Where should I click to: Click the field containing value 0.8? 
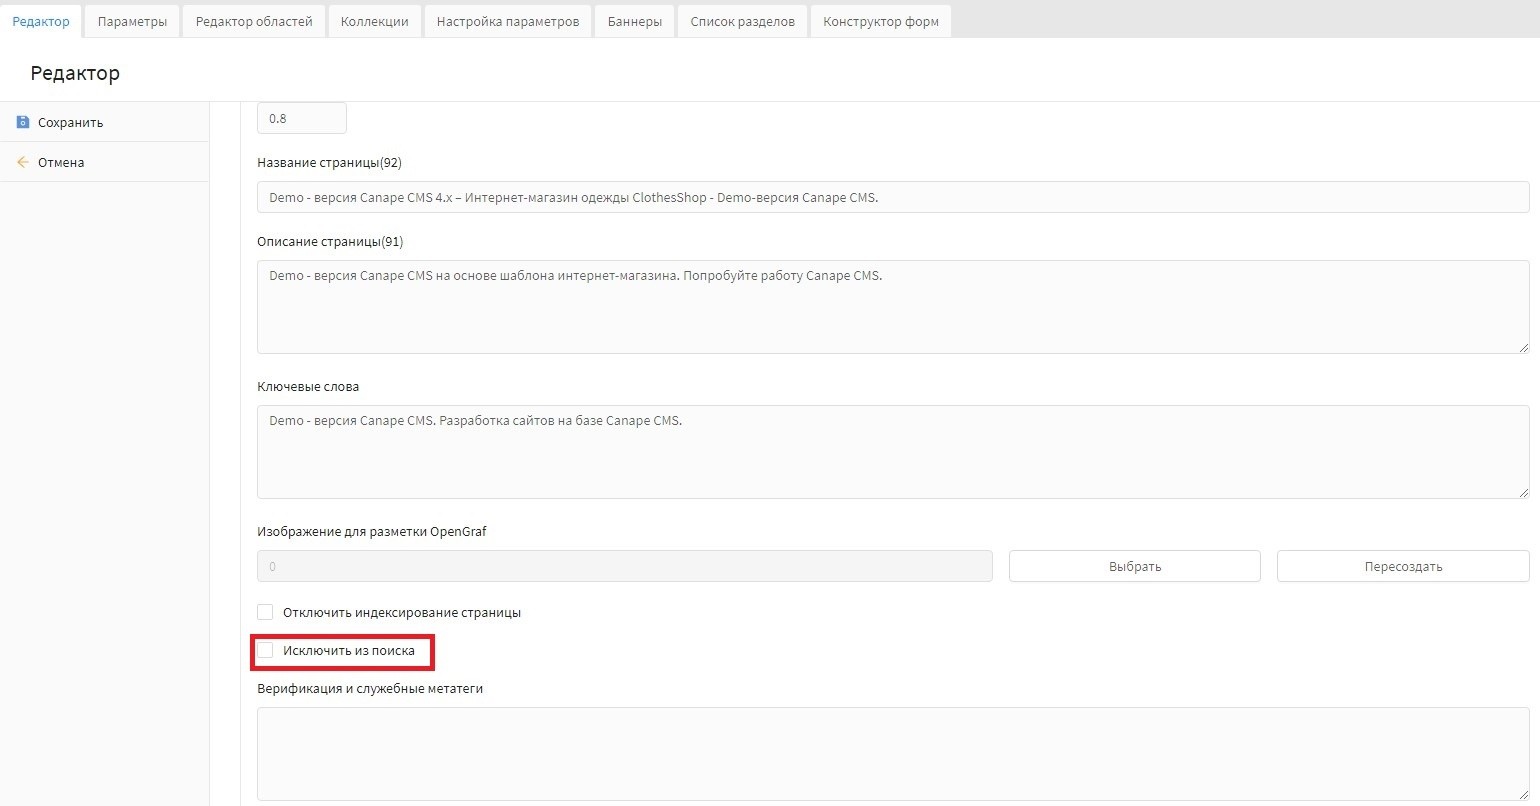pyautogui.click(x=301, y=118)
